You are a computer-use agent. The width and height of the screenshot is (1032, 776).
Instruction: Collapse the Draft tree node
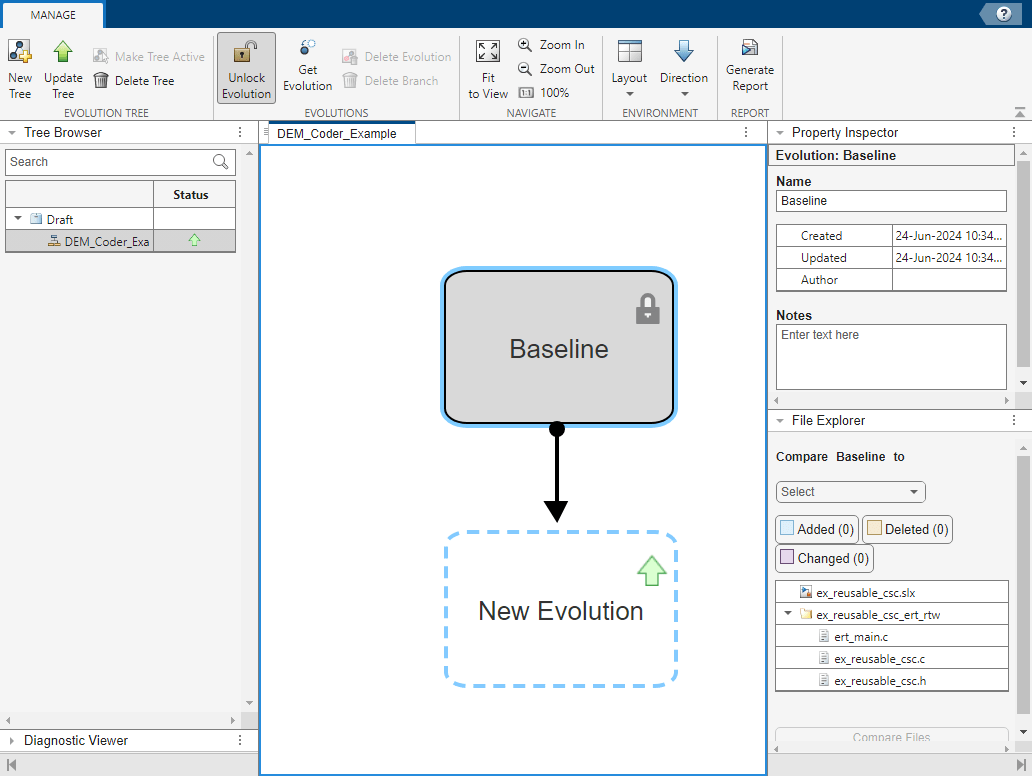coord(17,219)
